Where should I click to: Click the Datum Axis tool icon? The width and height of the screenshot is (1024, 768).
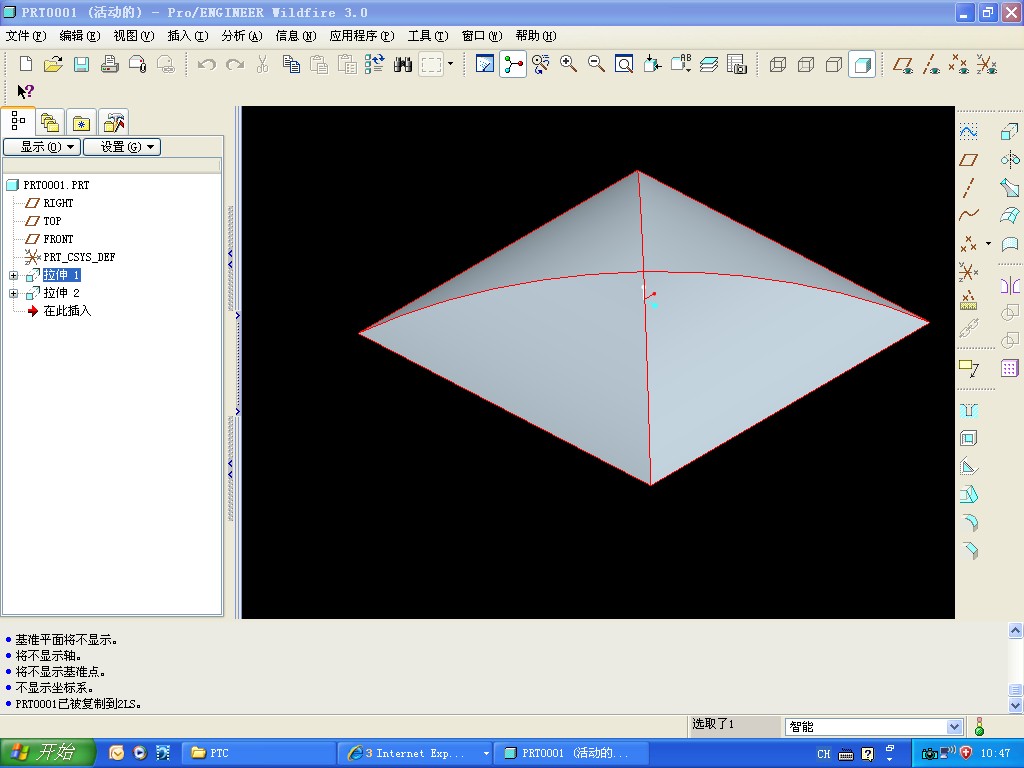[968, 187]
